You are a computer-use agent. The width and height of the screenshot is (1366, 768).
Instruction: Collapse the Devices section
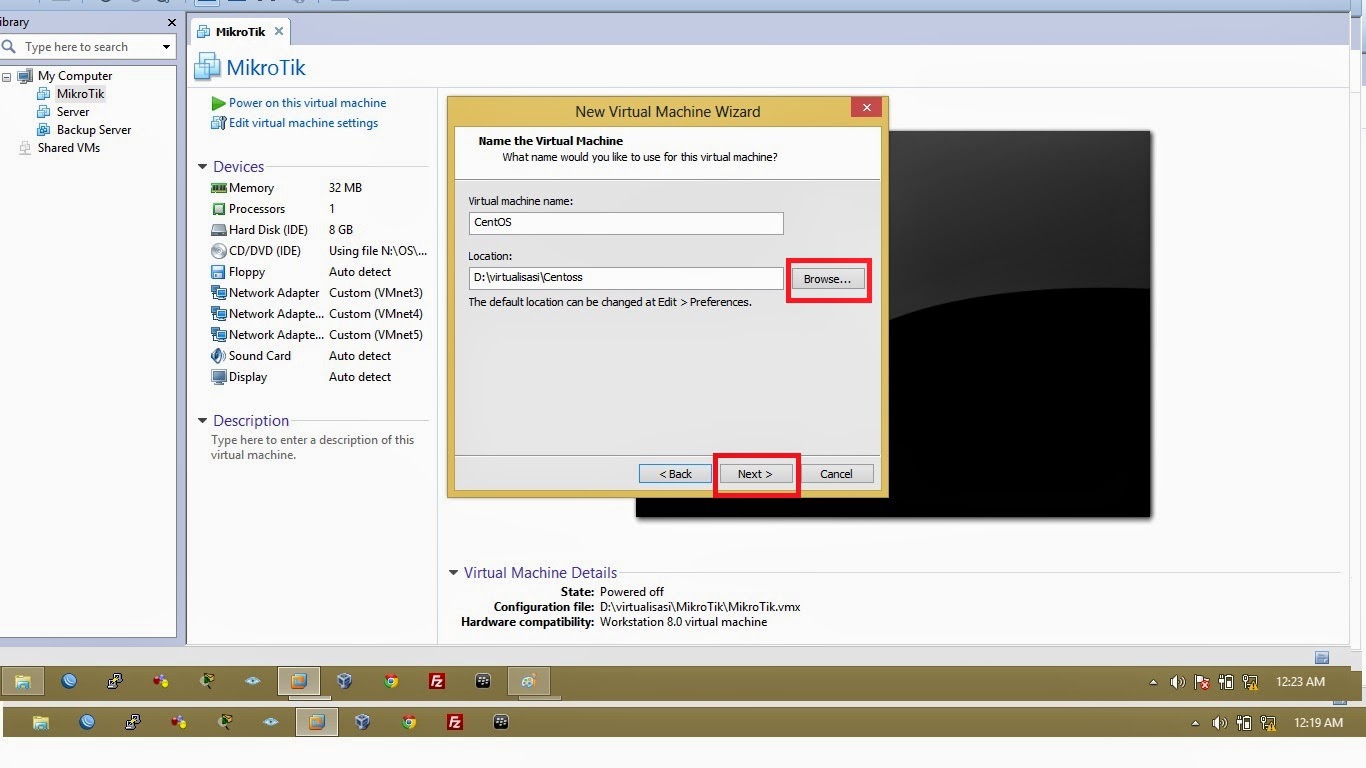pyautogui.click(x=203, y=167)
